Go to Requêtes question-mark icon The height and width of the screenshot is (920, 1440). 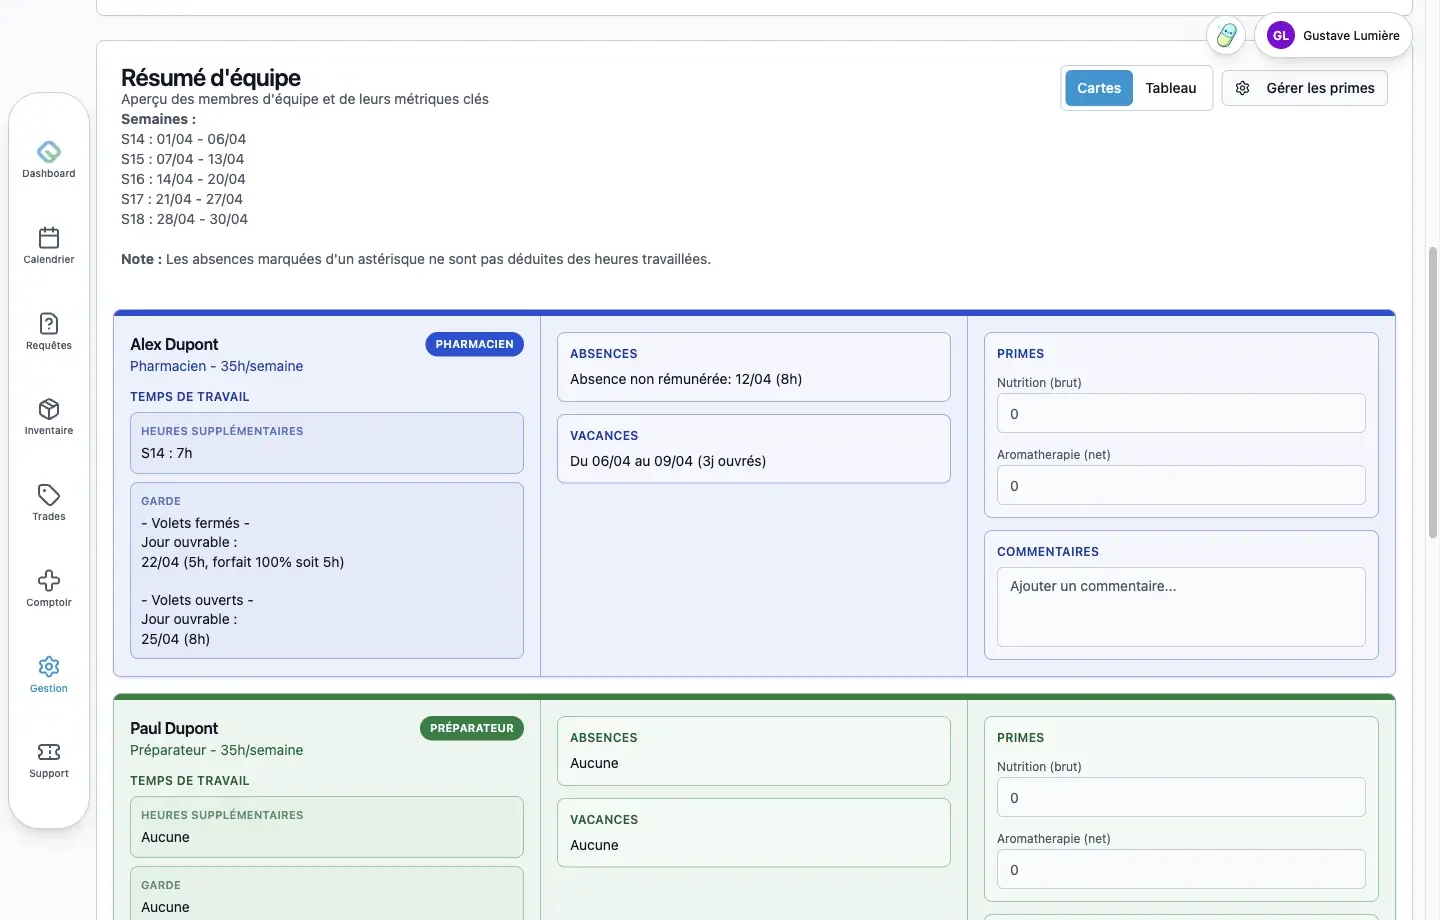click(49, 323)
